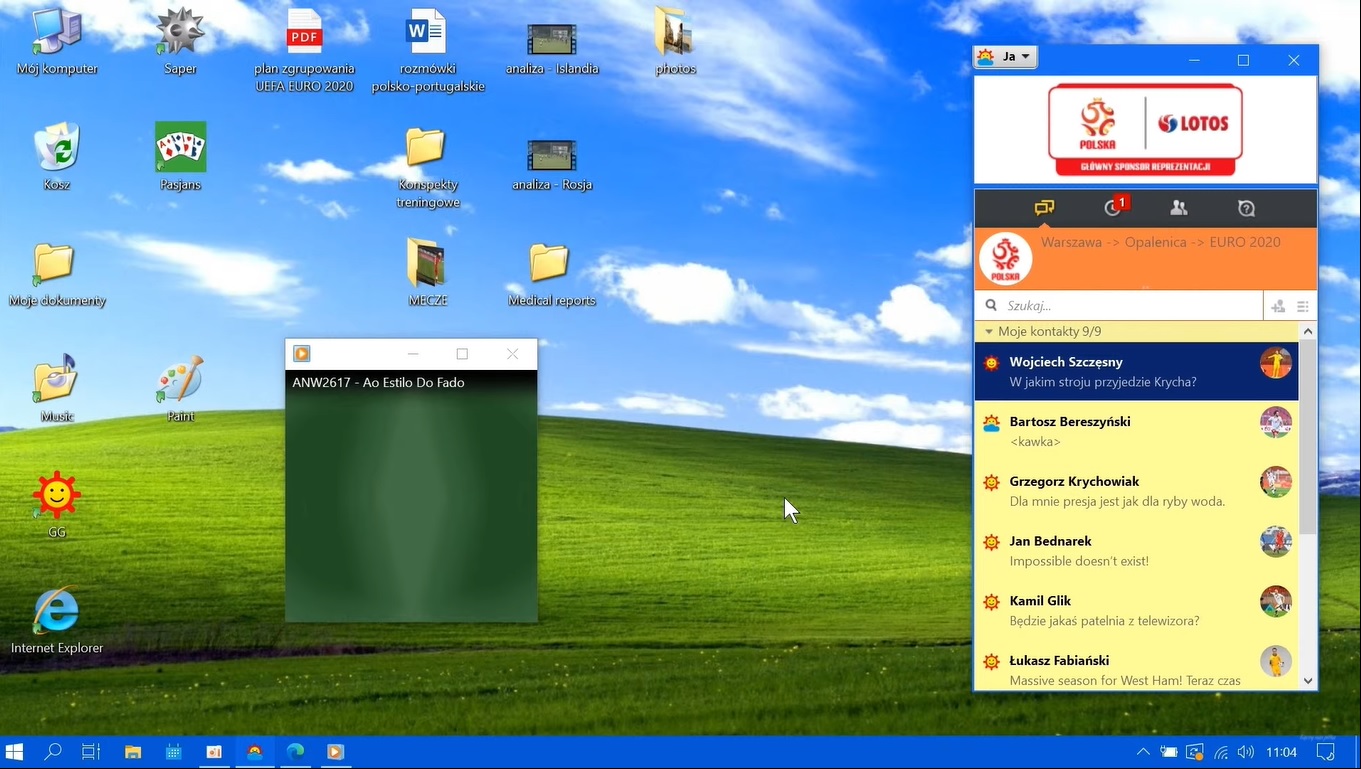Select the plan zgrupowania PDF file

(304, 50)
